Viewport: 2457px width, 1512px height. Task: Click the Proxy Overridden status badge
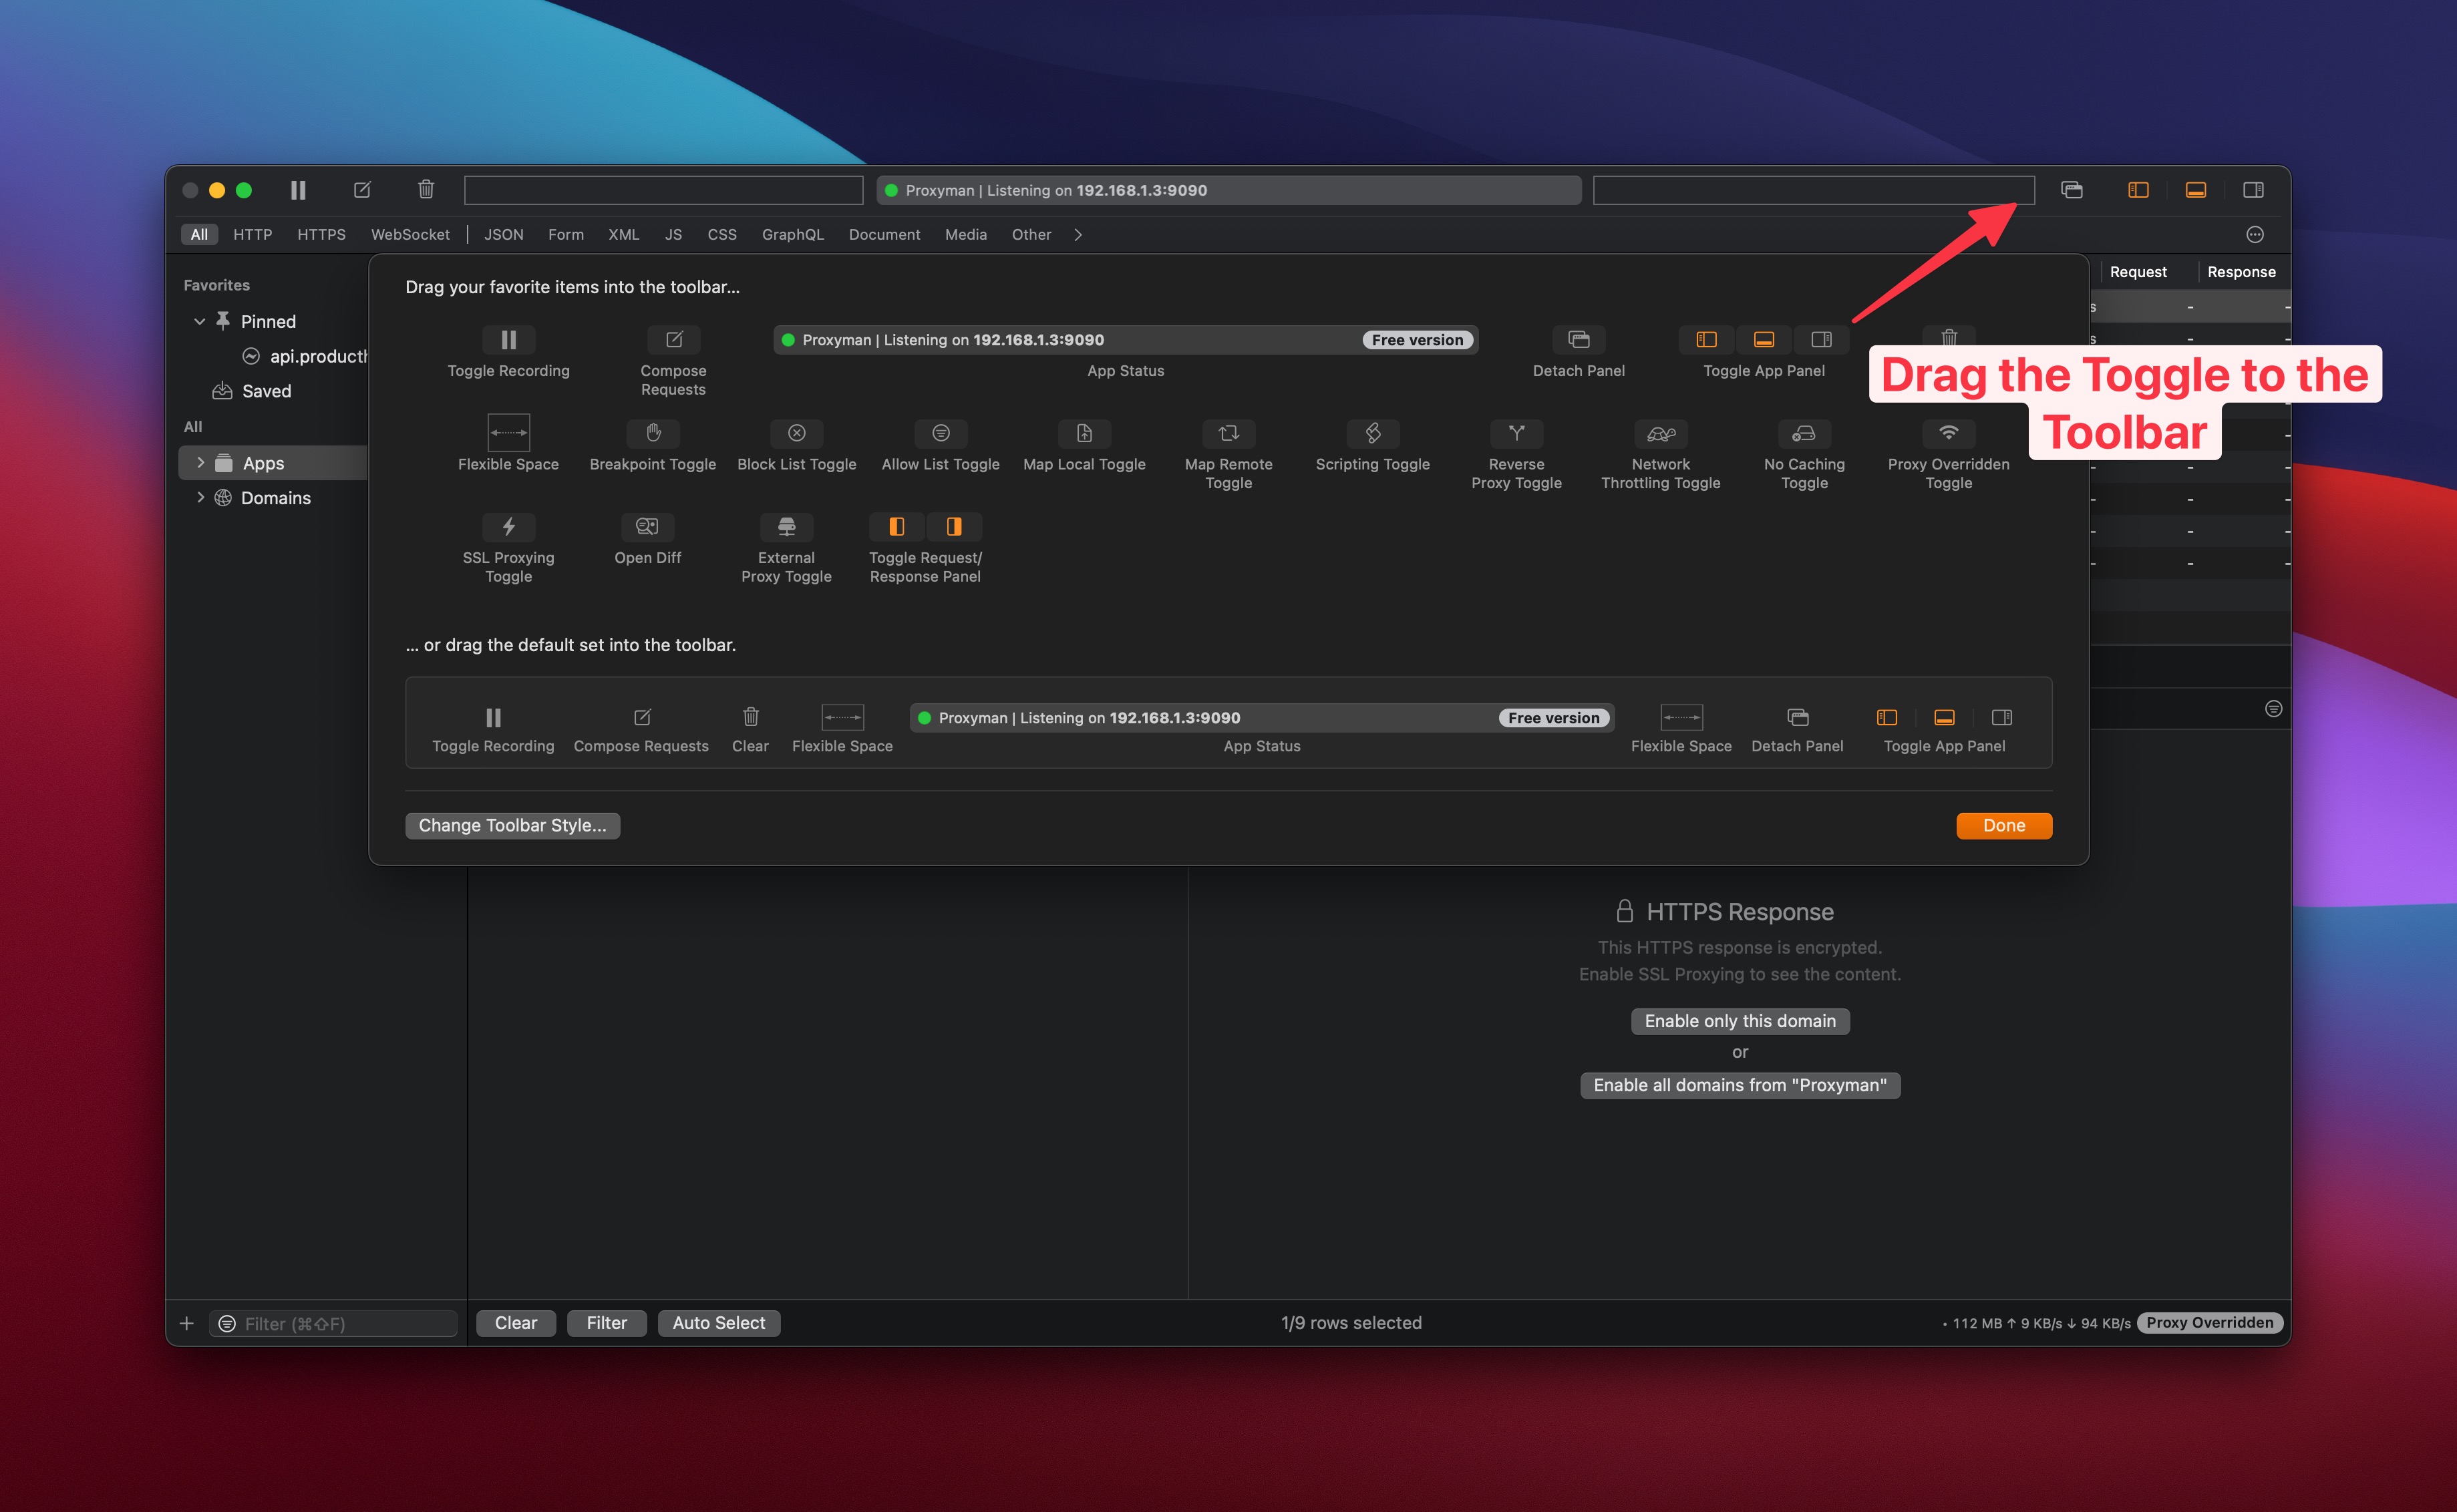[2210, 1322]
